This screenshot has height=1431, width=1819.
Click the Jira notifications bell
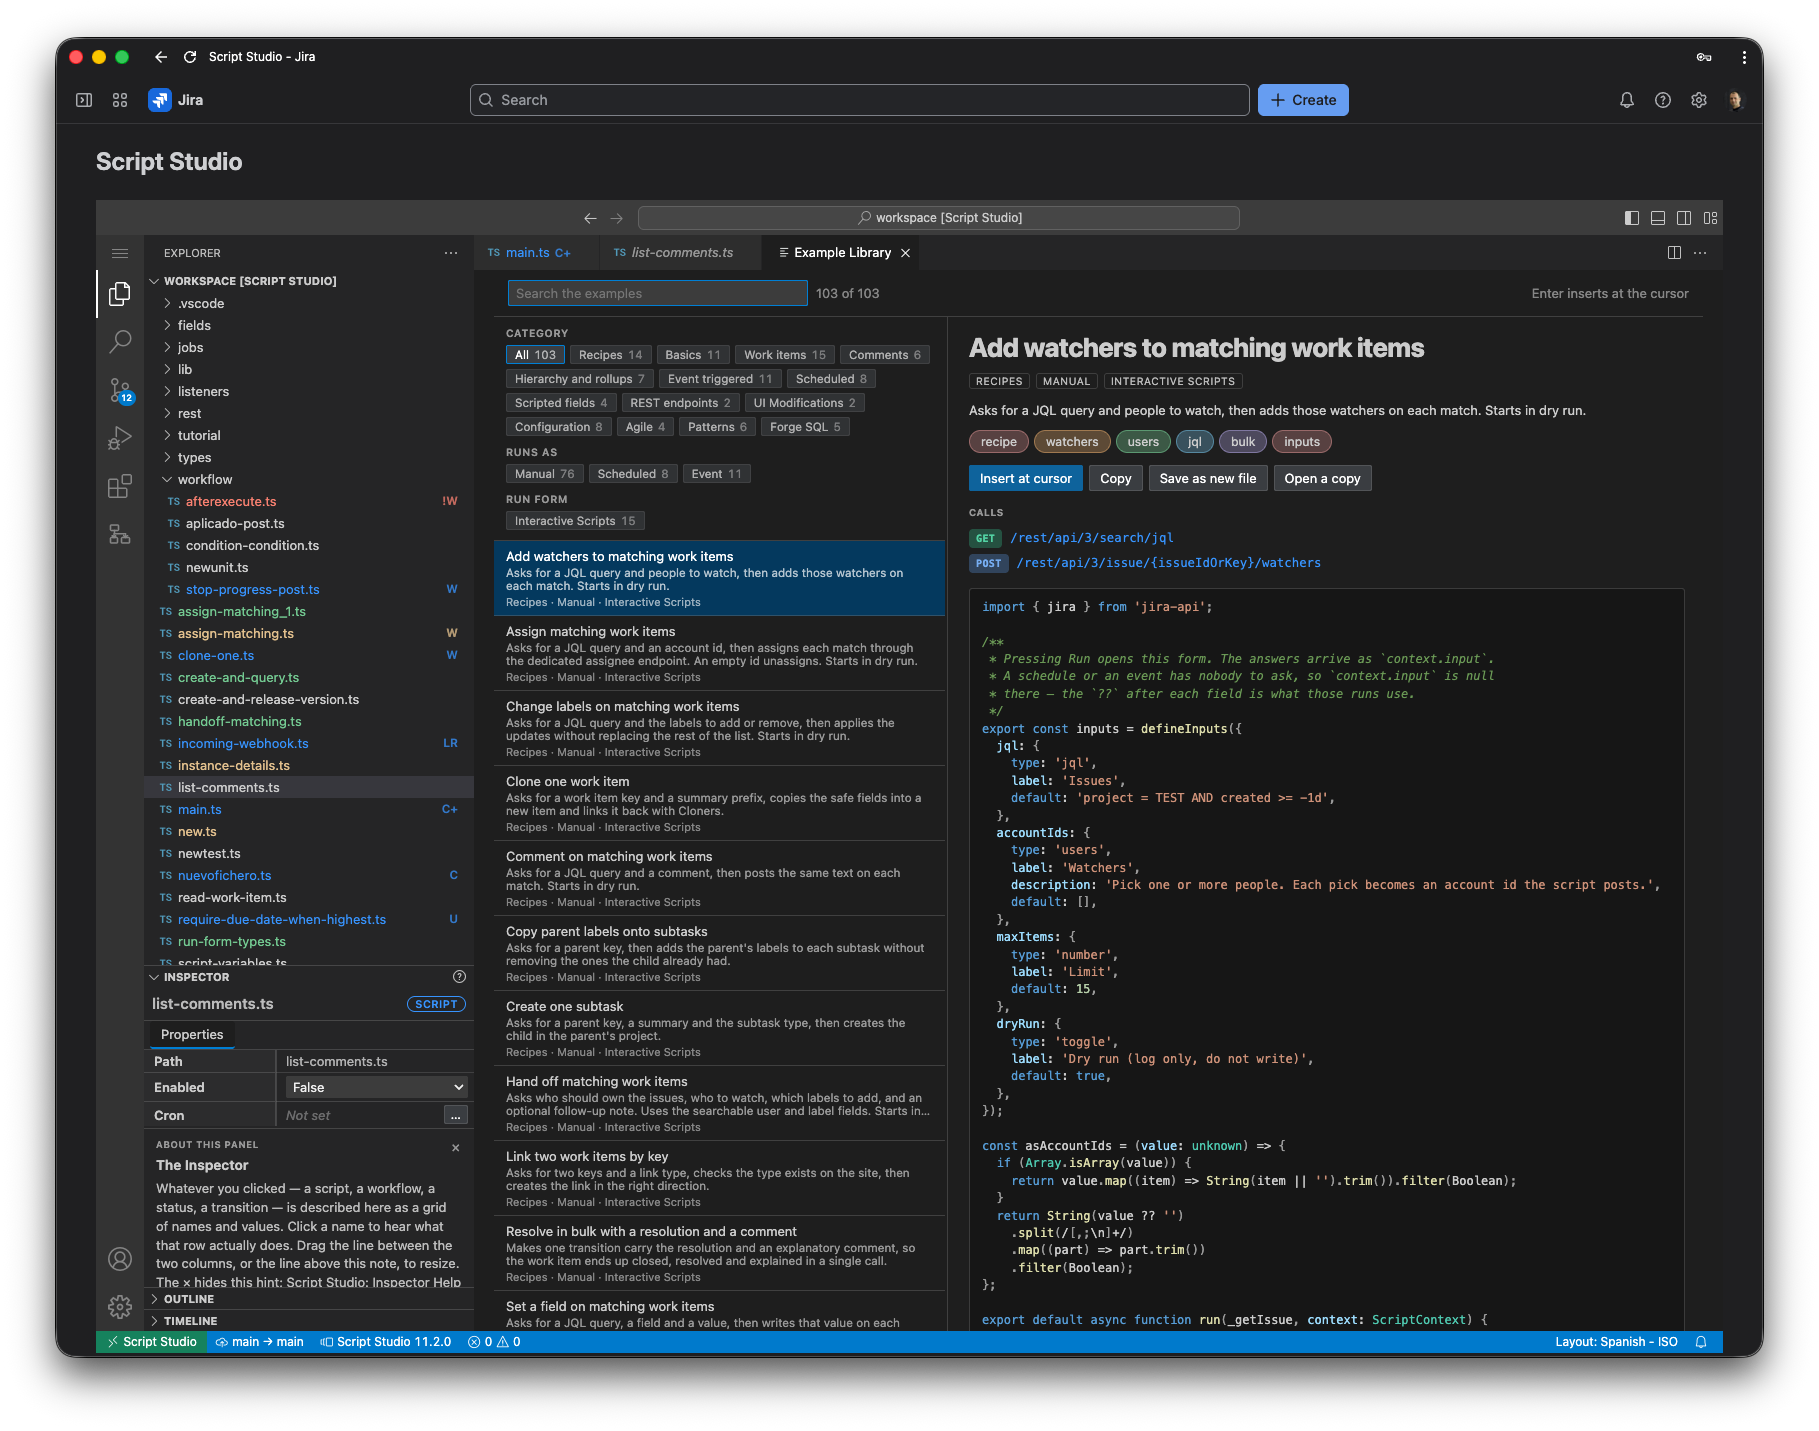(x=1627, y=100)
